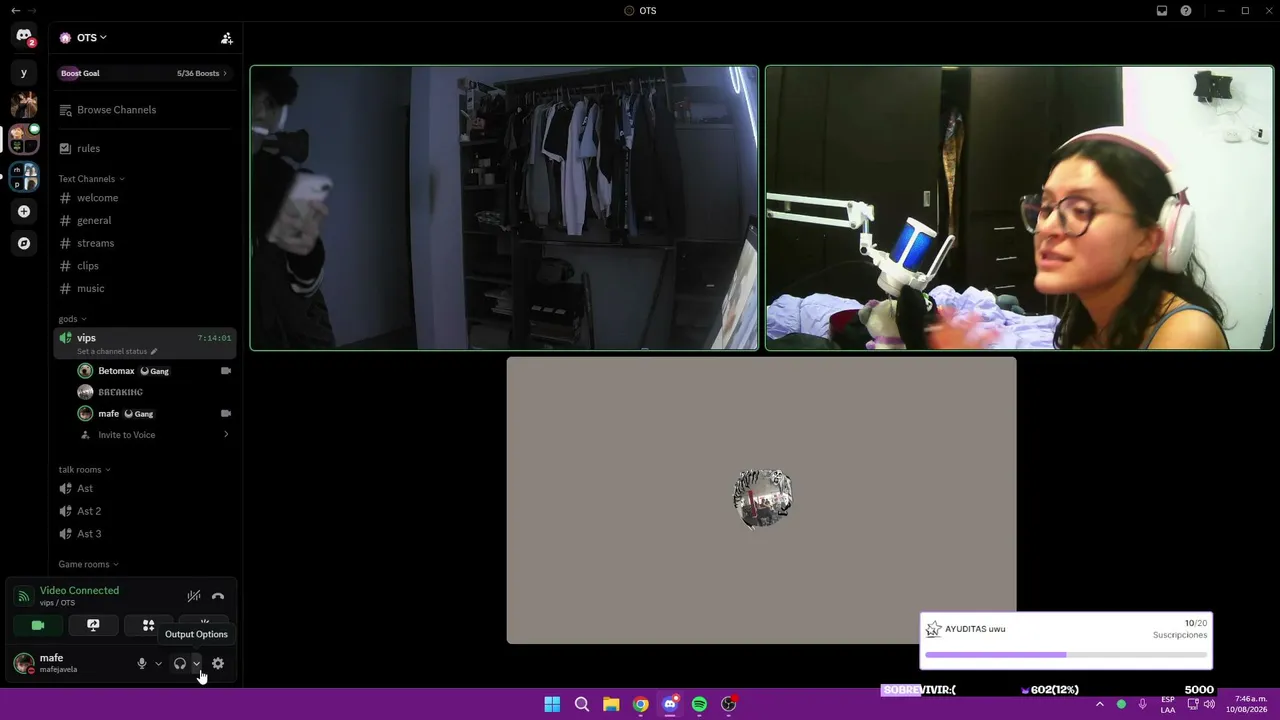Viewport: 1280px width, 720px height.
Task: Open the clips text channel
Action: coord(144,266)
